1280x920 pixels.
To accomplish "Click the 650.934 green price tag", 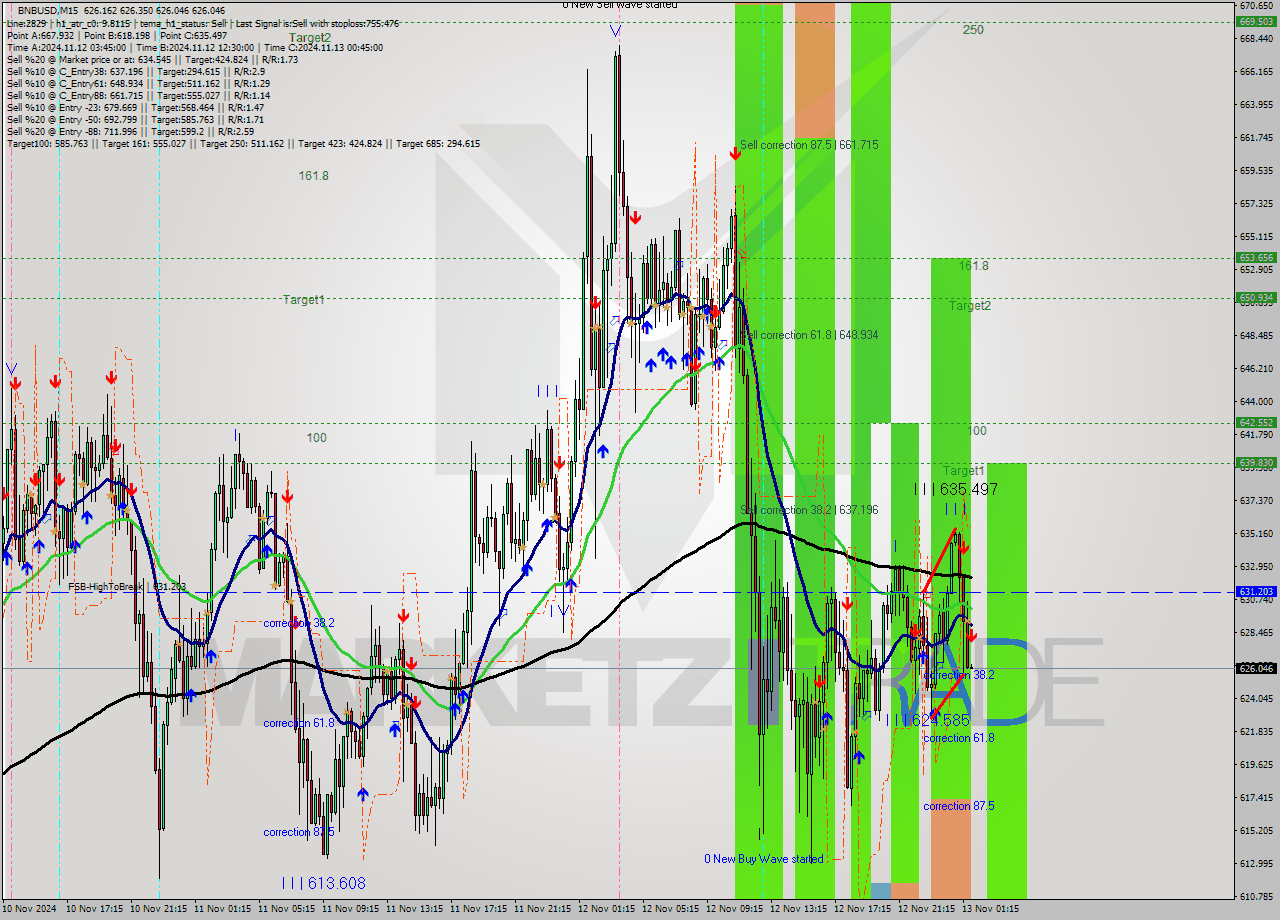I will click(1255, 298).
